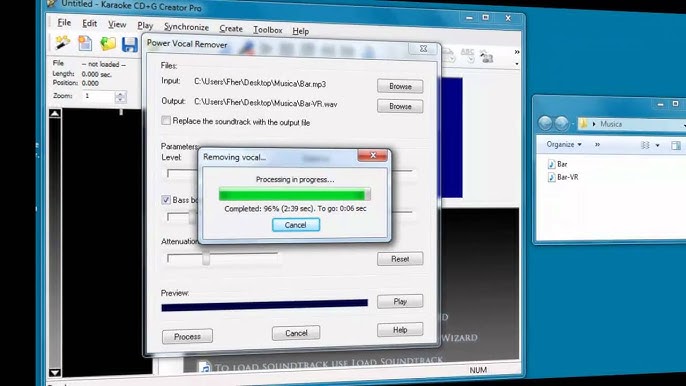
Task: Click the Help button in Vocal Remover
Action: pos(400,330)
